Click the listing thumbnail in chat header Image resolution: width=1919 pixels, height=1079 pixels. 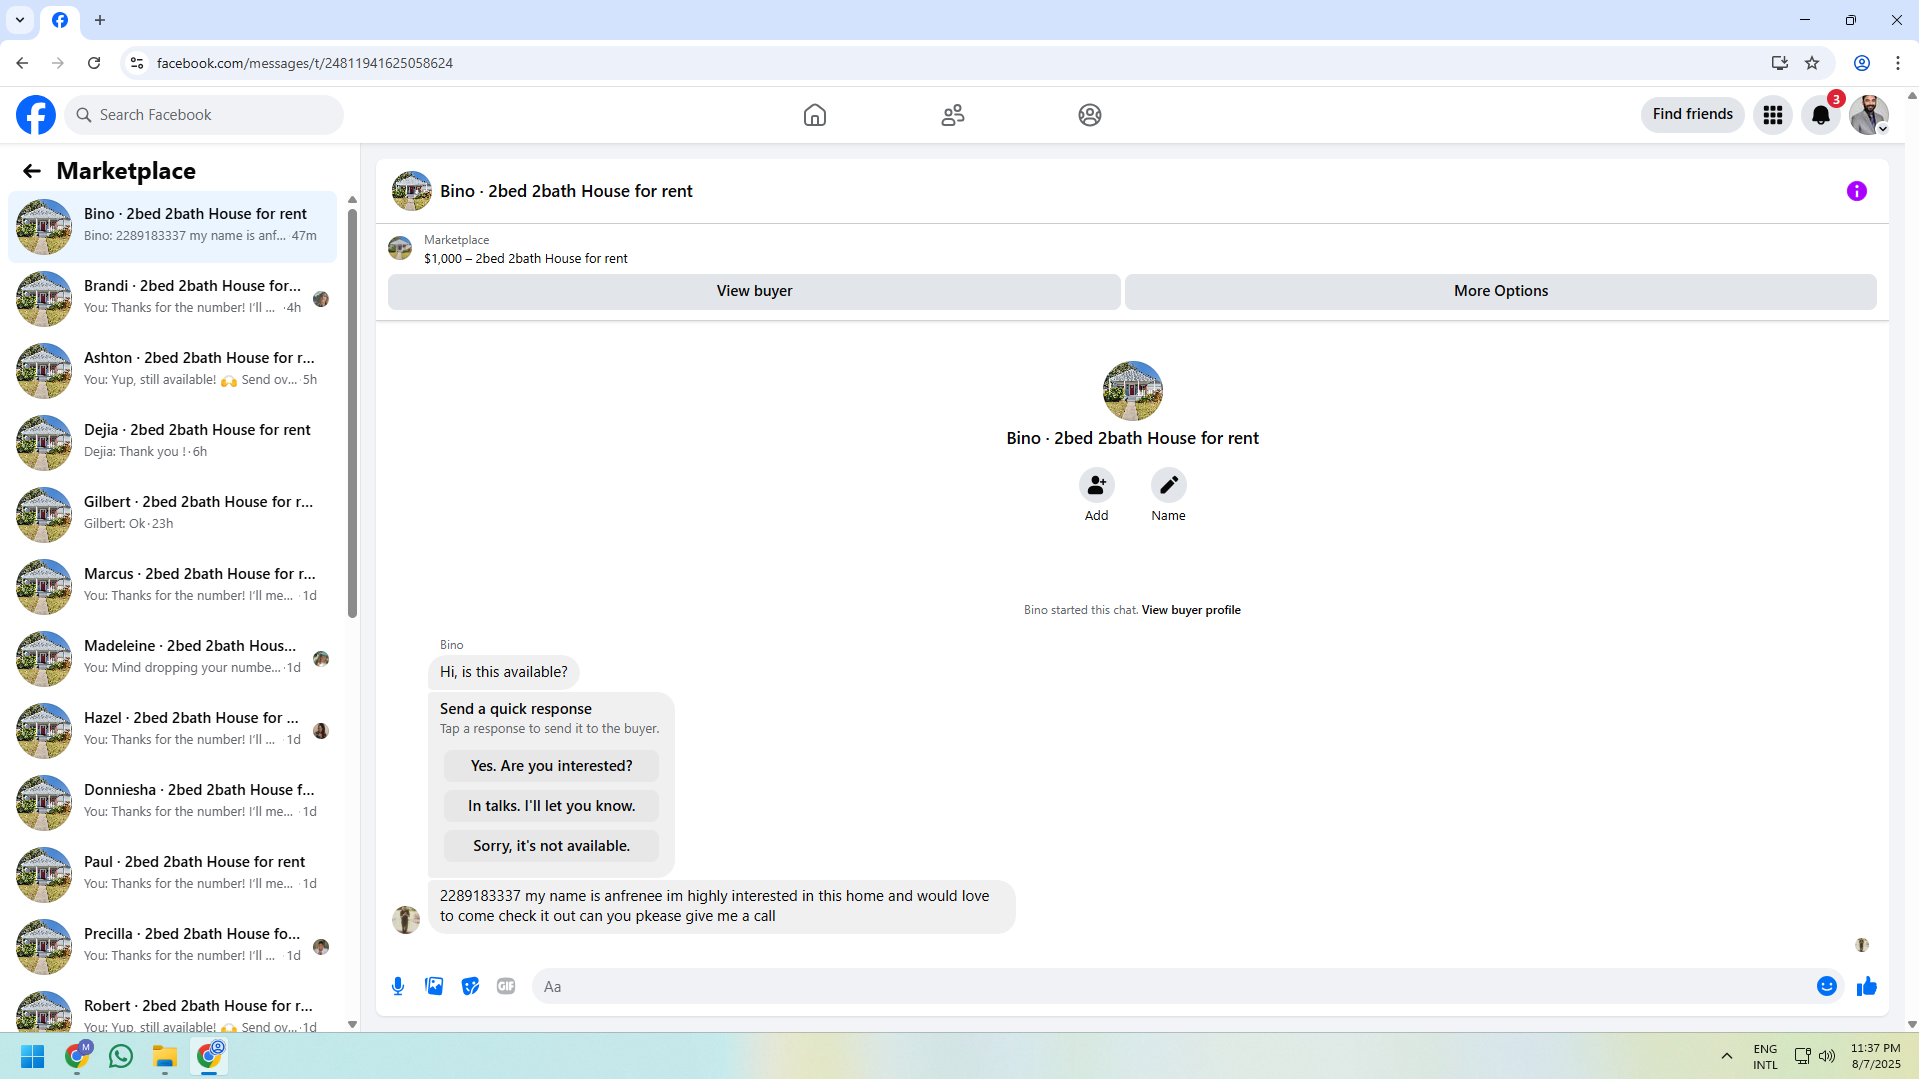[x=412, y=191]
